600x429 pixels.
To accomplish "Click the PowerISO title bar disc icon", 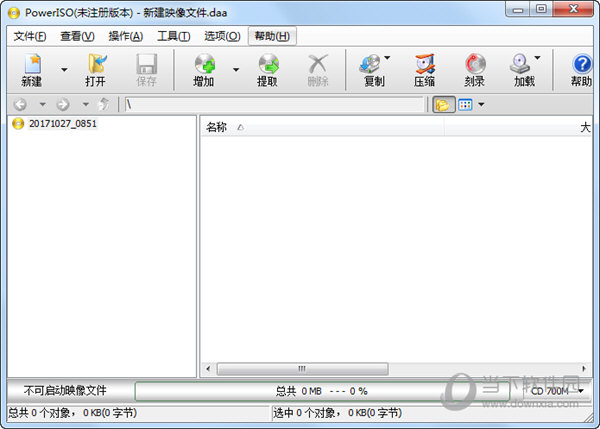I will [x=14, y=13].
